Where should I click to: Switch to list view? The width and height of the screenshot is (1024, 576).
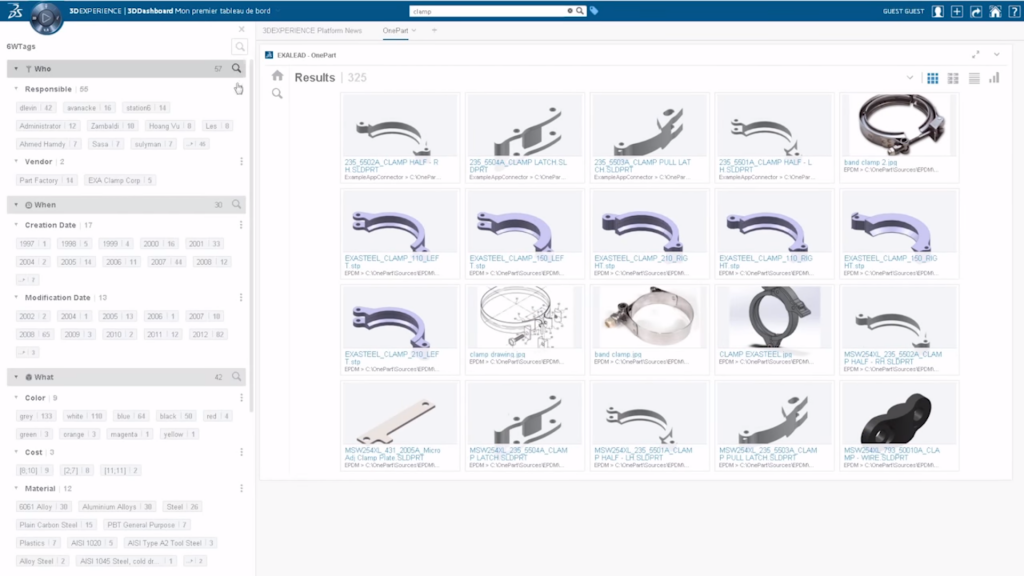pos(974,78)
